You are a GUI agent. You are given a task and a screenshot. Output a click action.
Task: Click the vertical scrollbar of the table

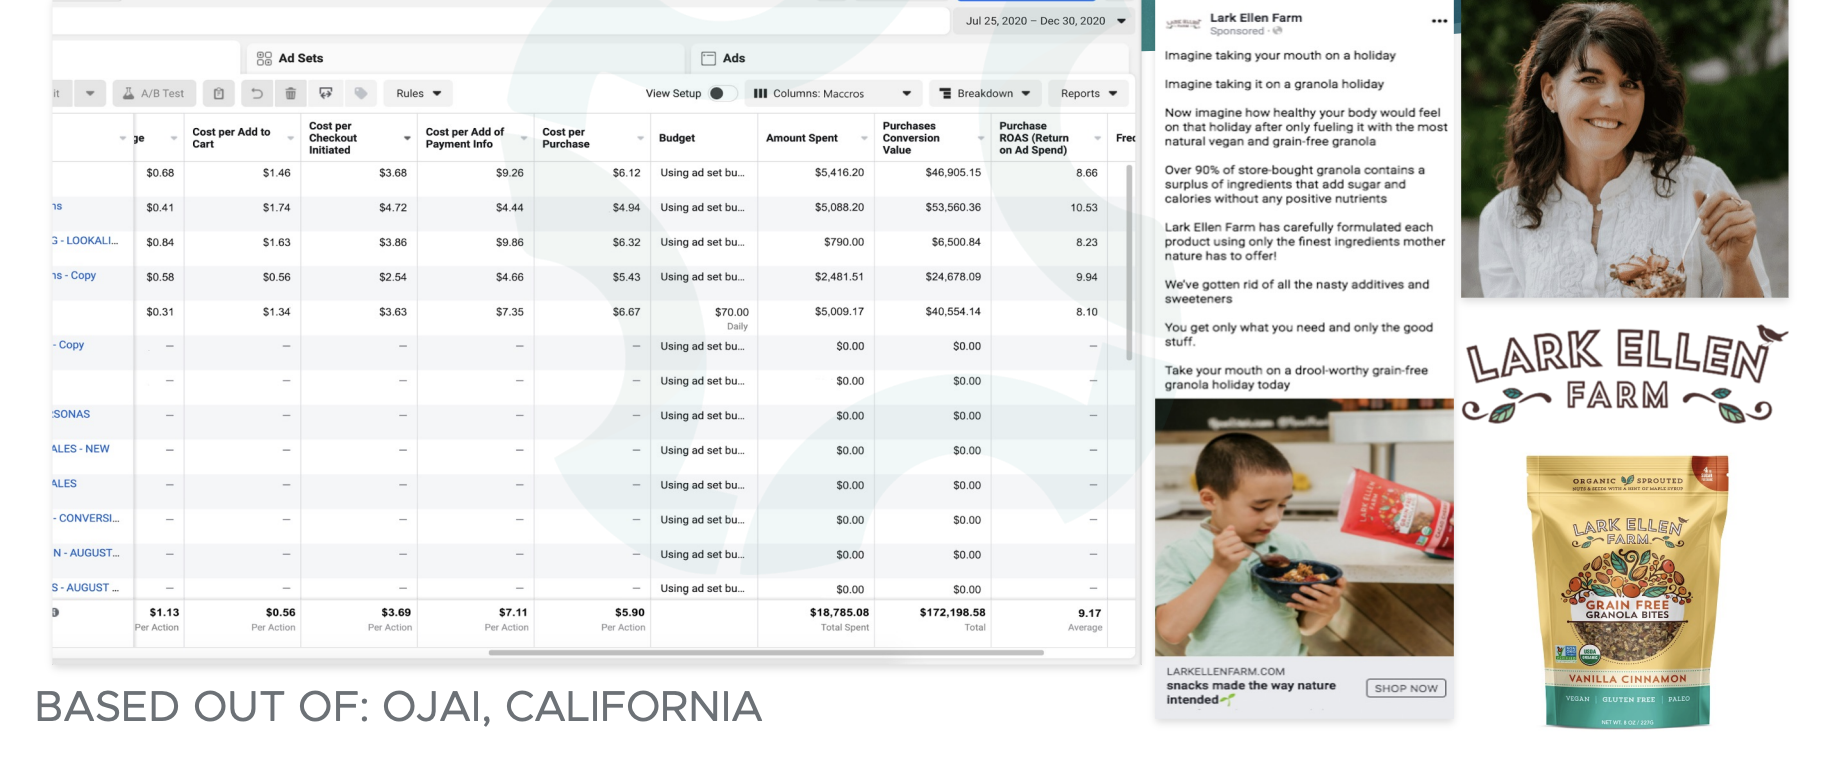point(1130,262)
